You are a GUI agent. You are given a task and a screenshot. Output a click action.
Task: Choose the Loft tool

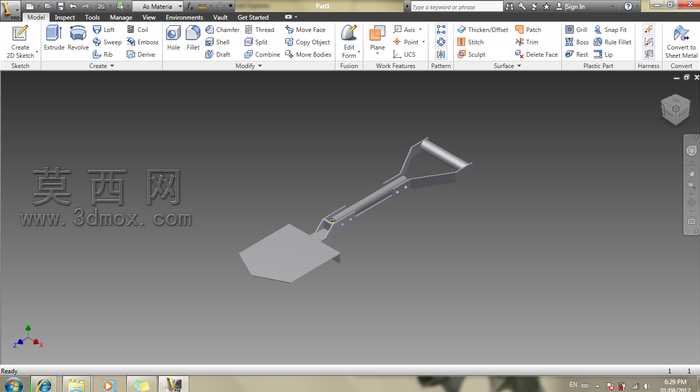(x=104, y=29)
